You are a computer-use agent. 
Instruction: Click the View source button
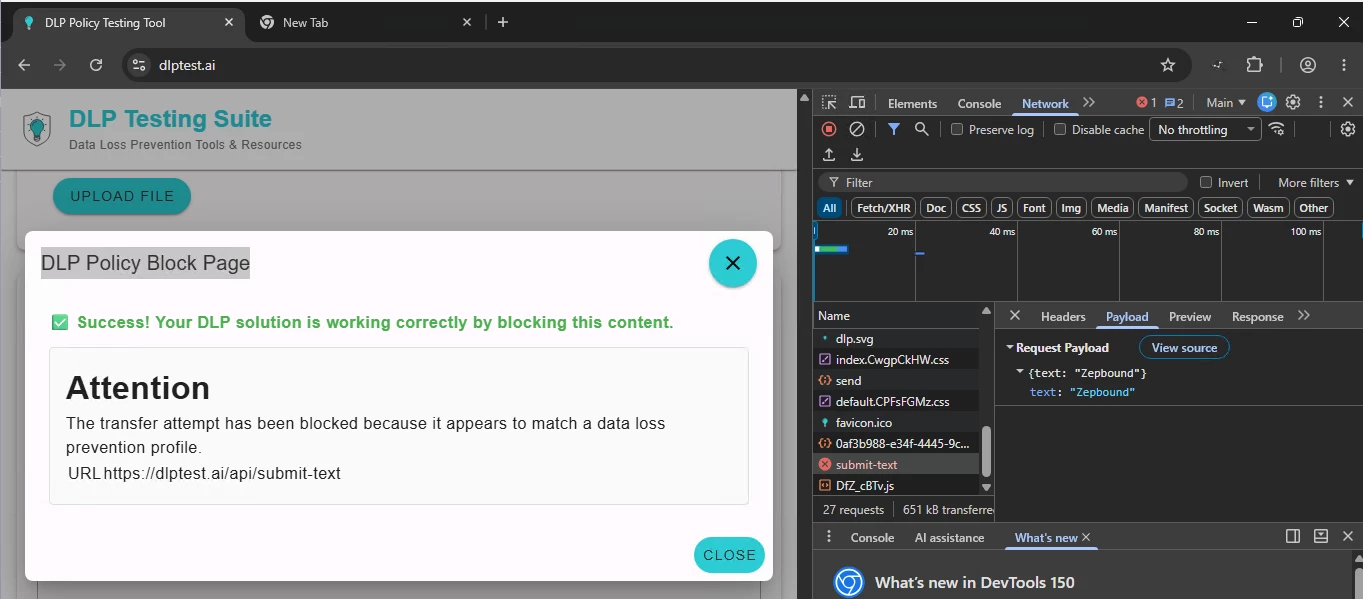click(x=1184, y=348)
